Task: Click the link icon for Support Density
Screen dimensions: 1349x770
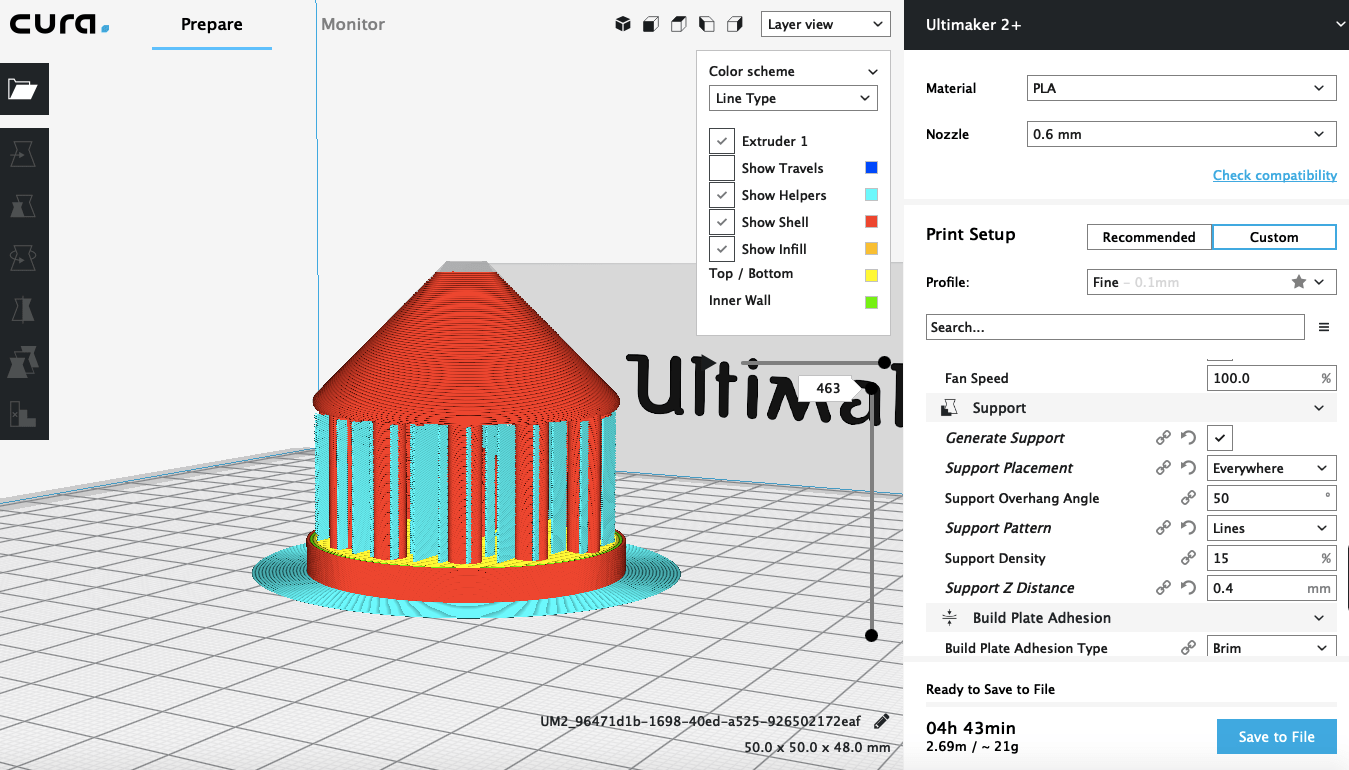Action: (1189, 558)
